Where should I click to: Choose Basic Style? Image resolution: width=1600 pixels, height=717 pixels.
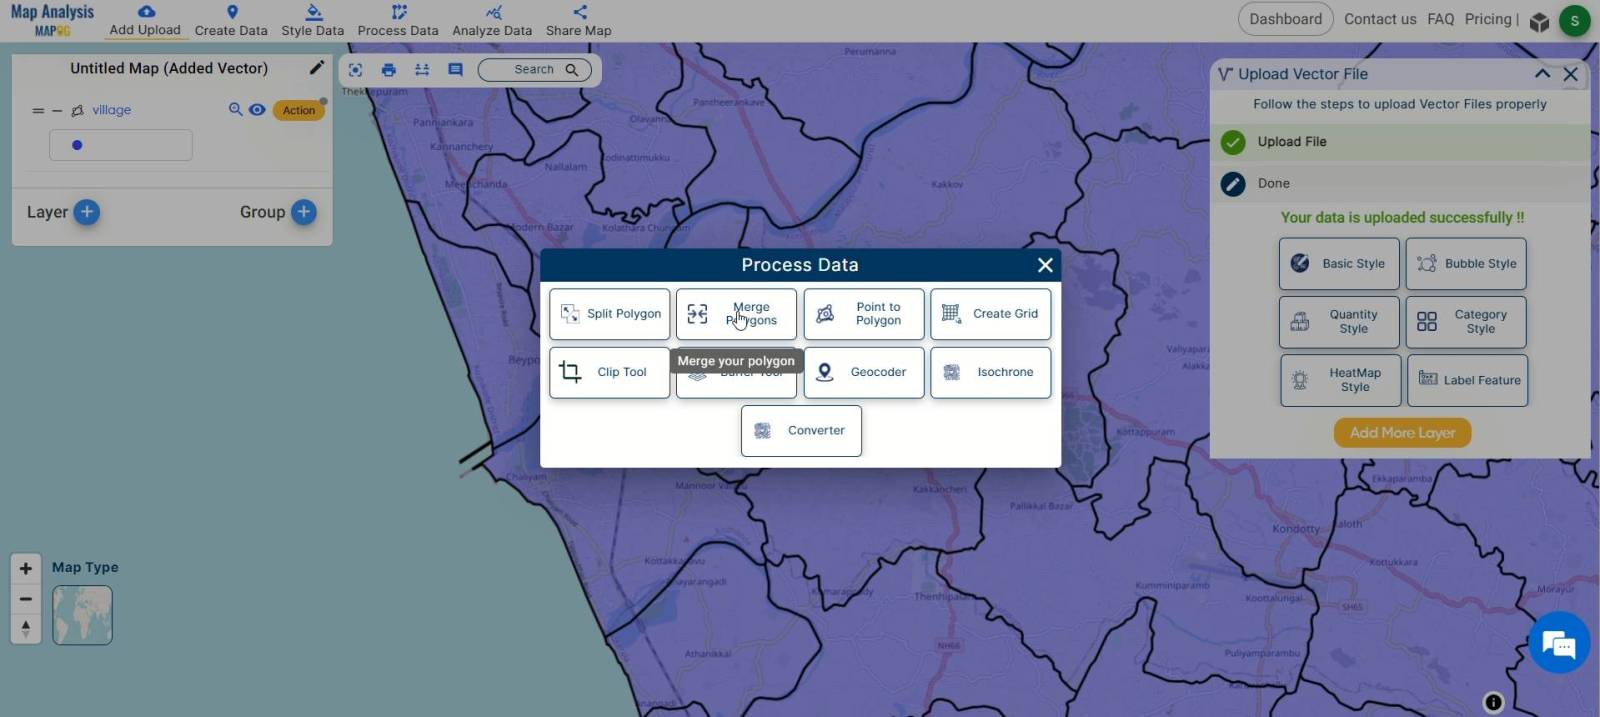(1339, 264)
